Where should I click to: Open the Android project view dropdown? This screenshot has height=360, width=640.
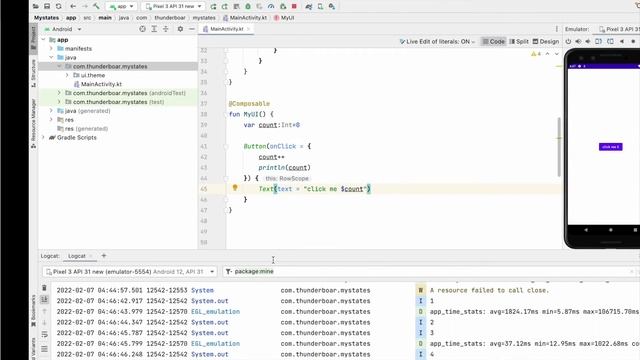[63, 29]
